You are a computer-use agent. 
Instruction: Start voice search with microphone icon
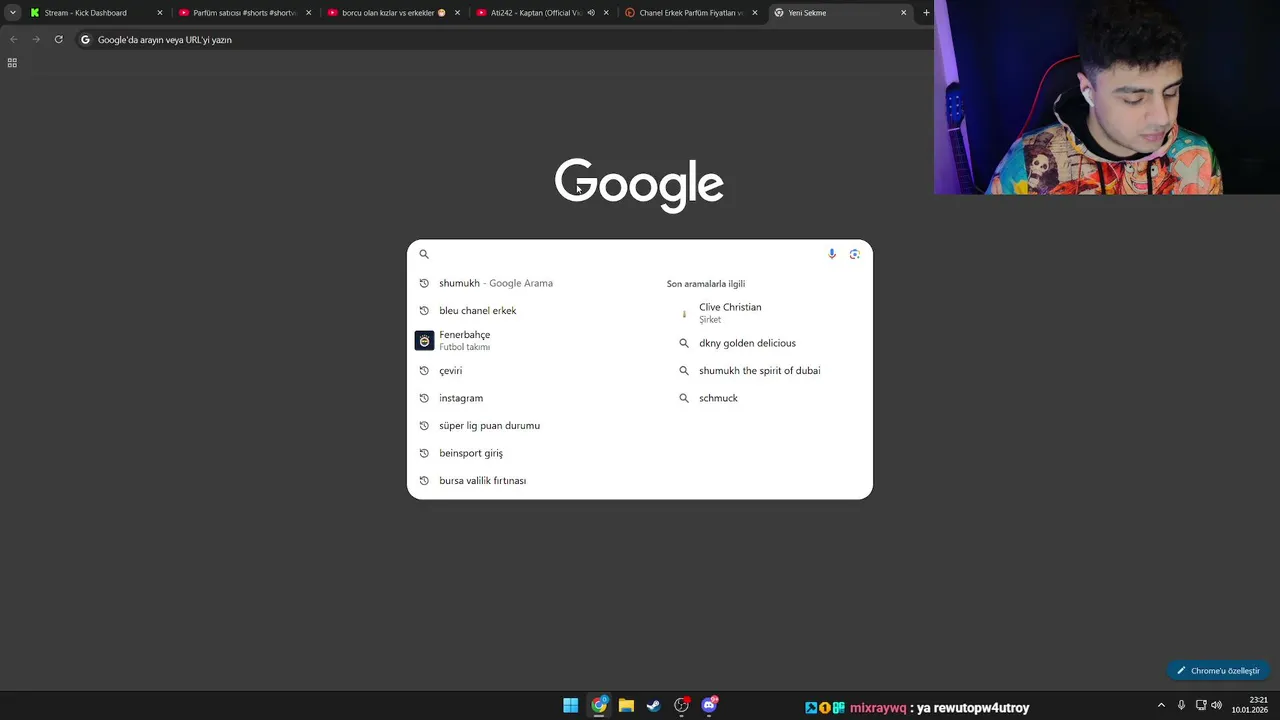coord(832,254)
